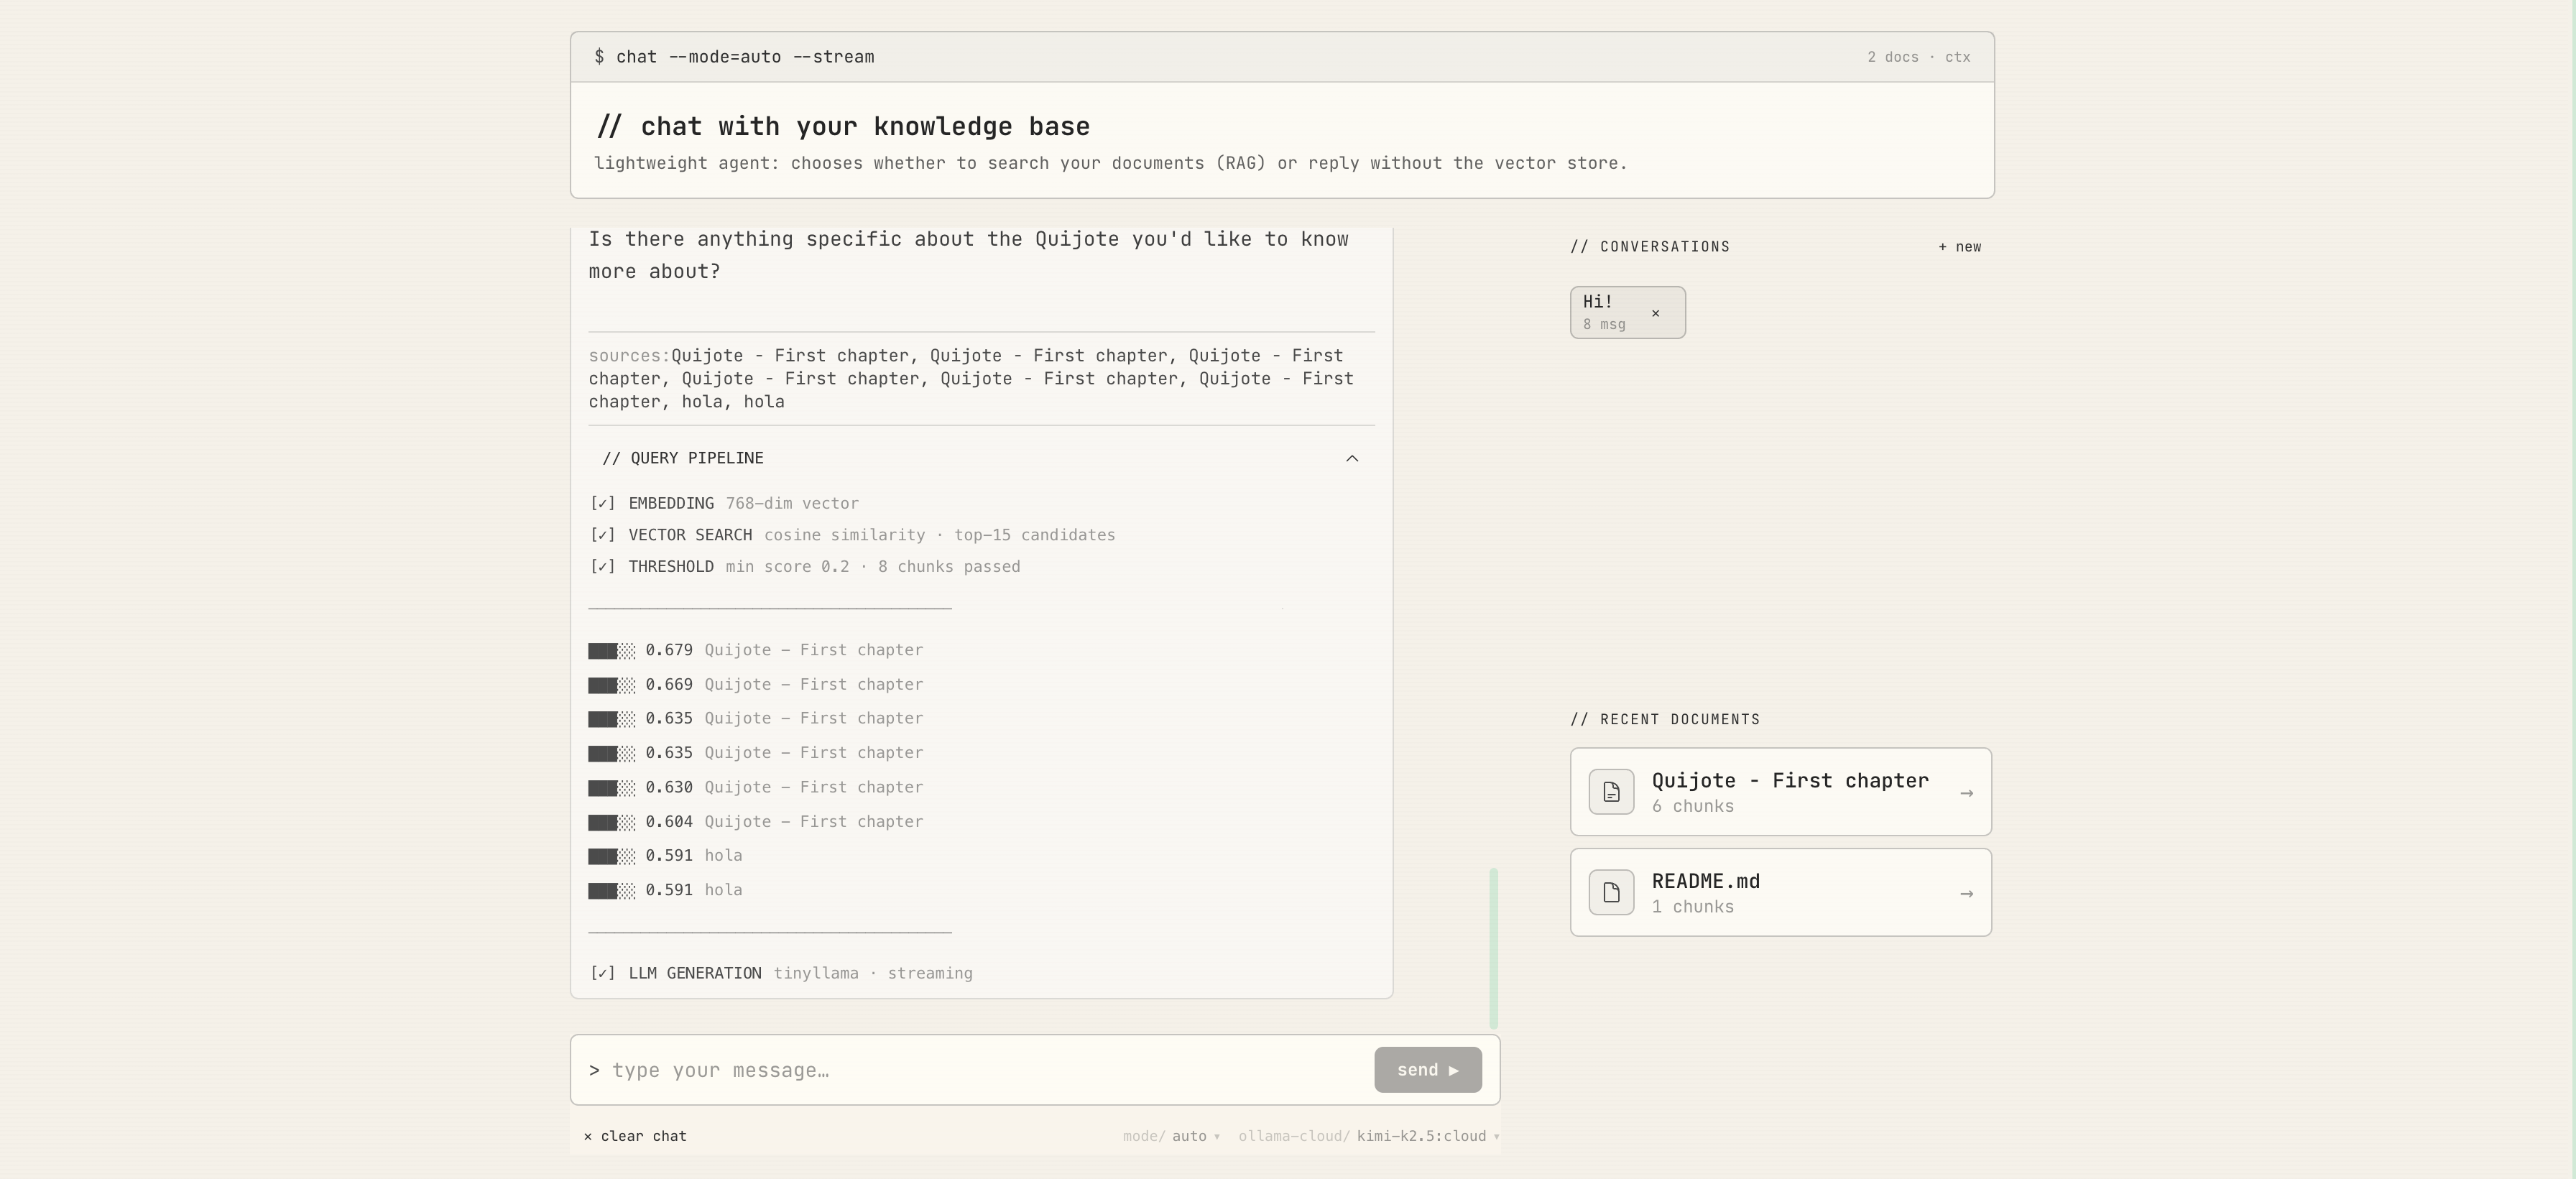
Task: Click 'cosine similarity · top-15 candidates' text
Action: (940, 535)
